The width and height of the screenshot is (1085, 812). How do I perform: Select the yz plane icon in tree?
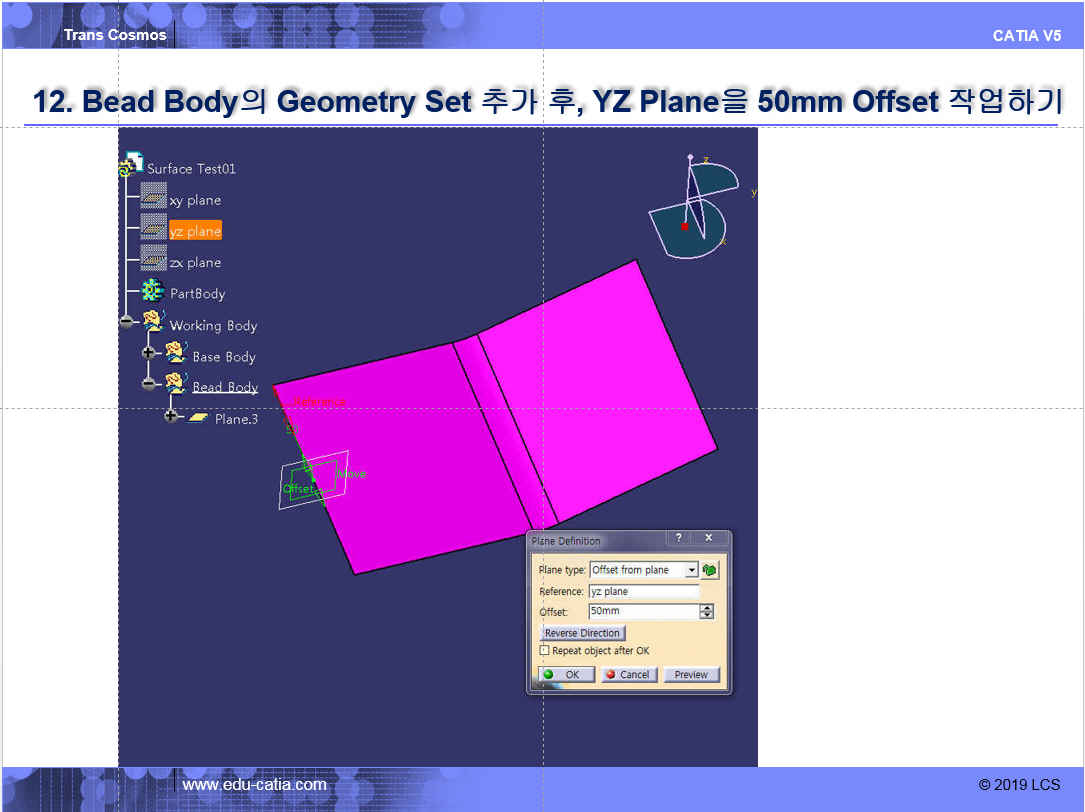coord(154,227)
